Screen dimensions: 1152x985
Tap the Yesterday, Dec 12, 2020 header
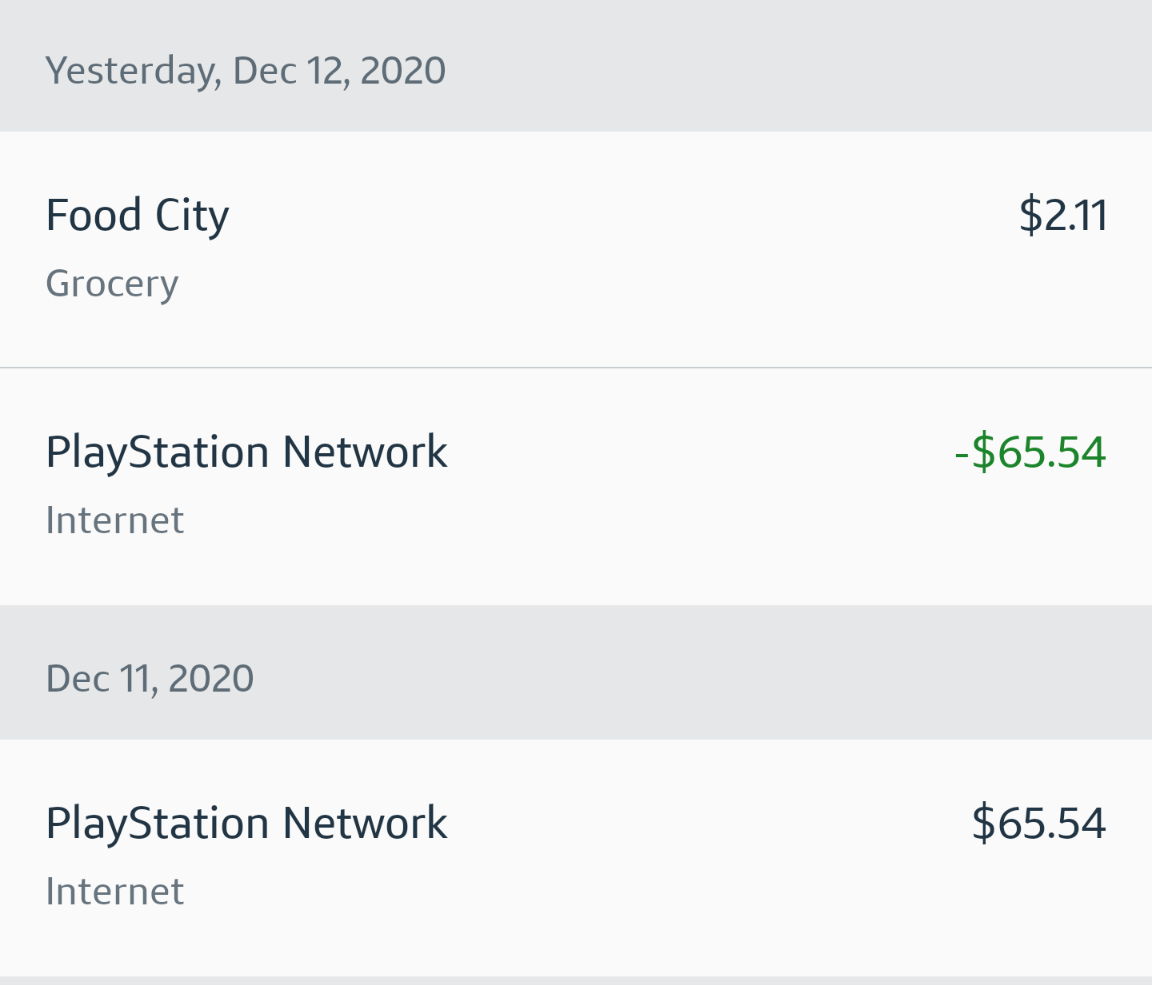(x=245, y=71)
